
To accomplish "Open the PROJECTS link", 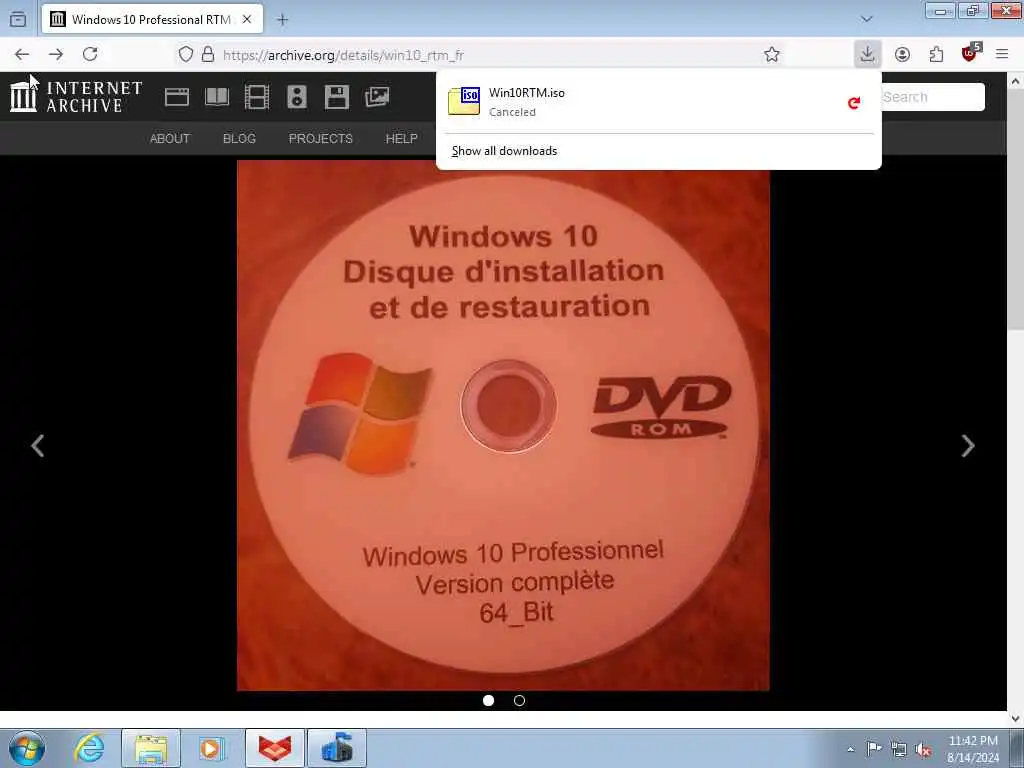I will coord(321,138).
